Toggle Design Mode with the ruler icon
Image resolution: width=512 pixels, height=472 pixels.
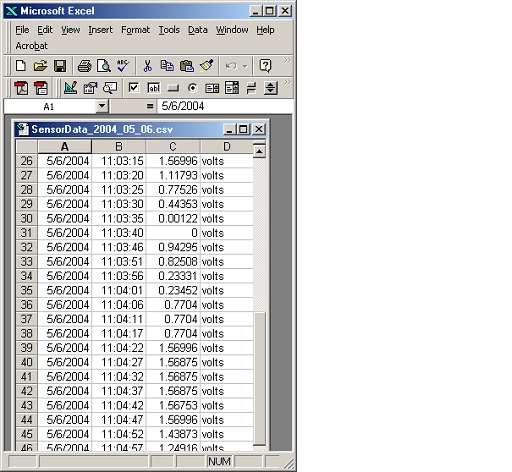71,88
